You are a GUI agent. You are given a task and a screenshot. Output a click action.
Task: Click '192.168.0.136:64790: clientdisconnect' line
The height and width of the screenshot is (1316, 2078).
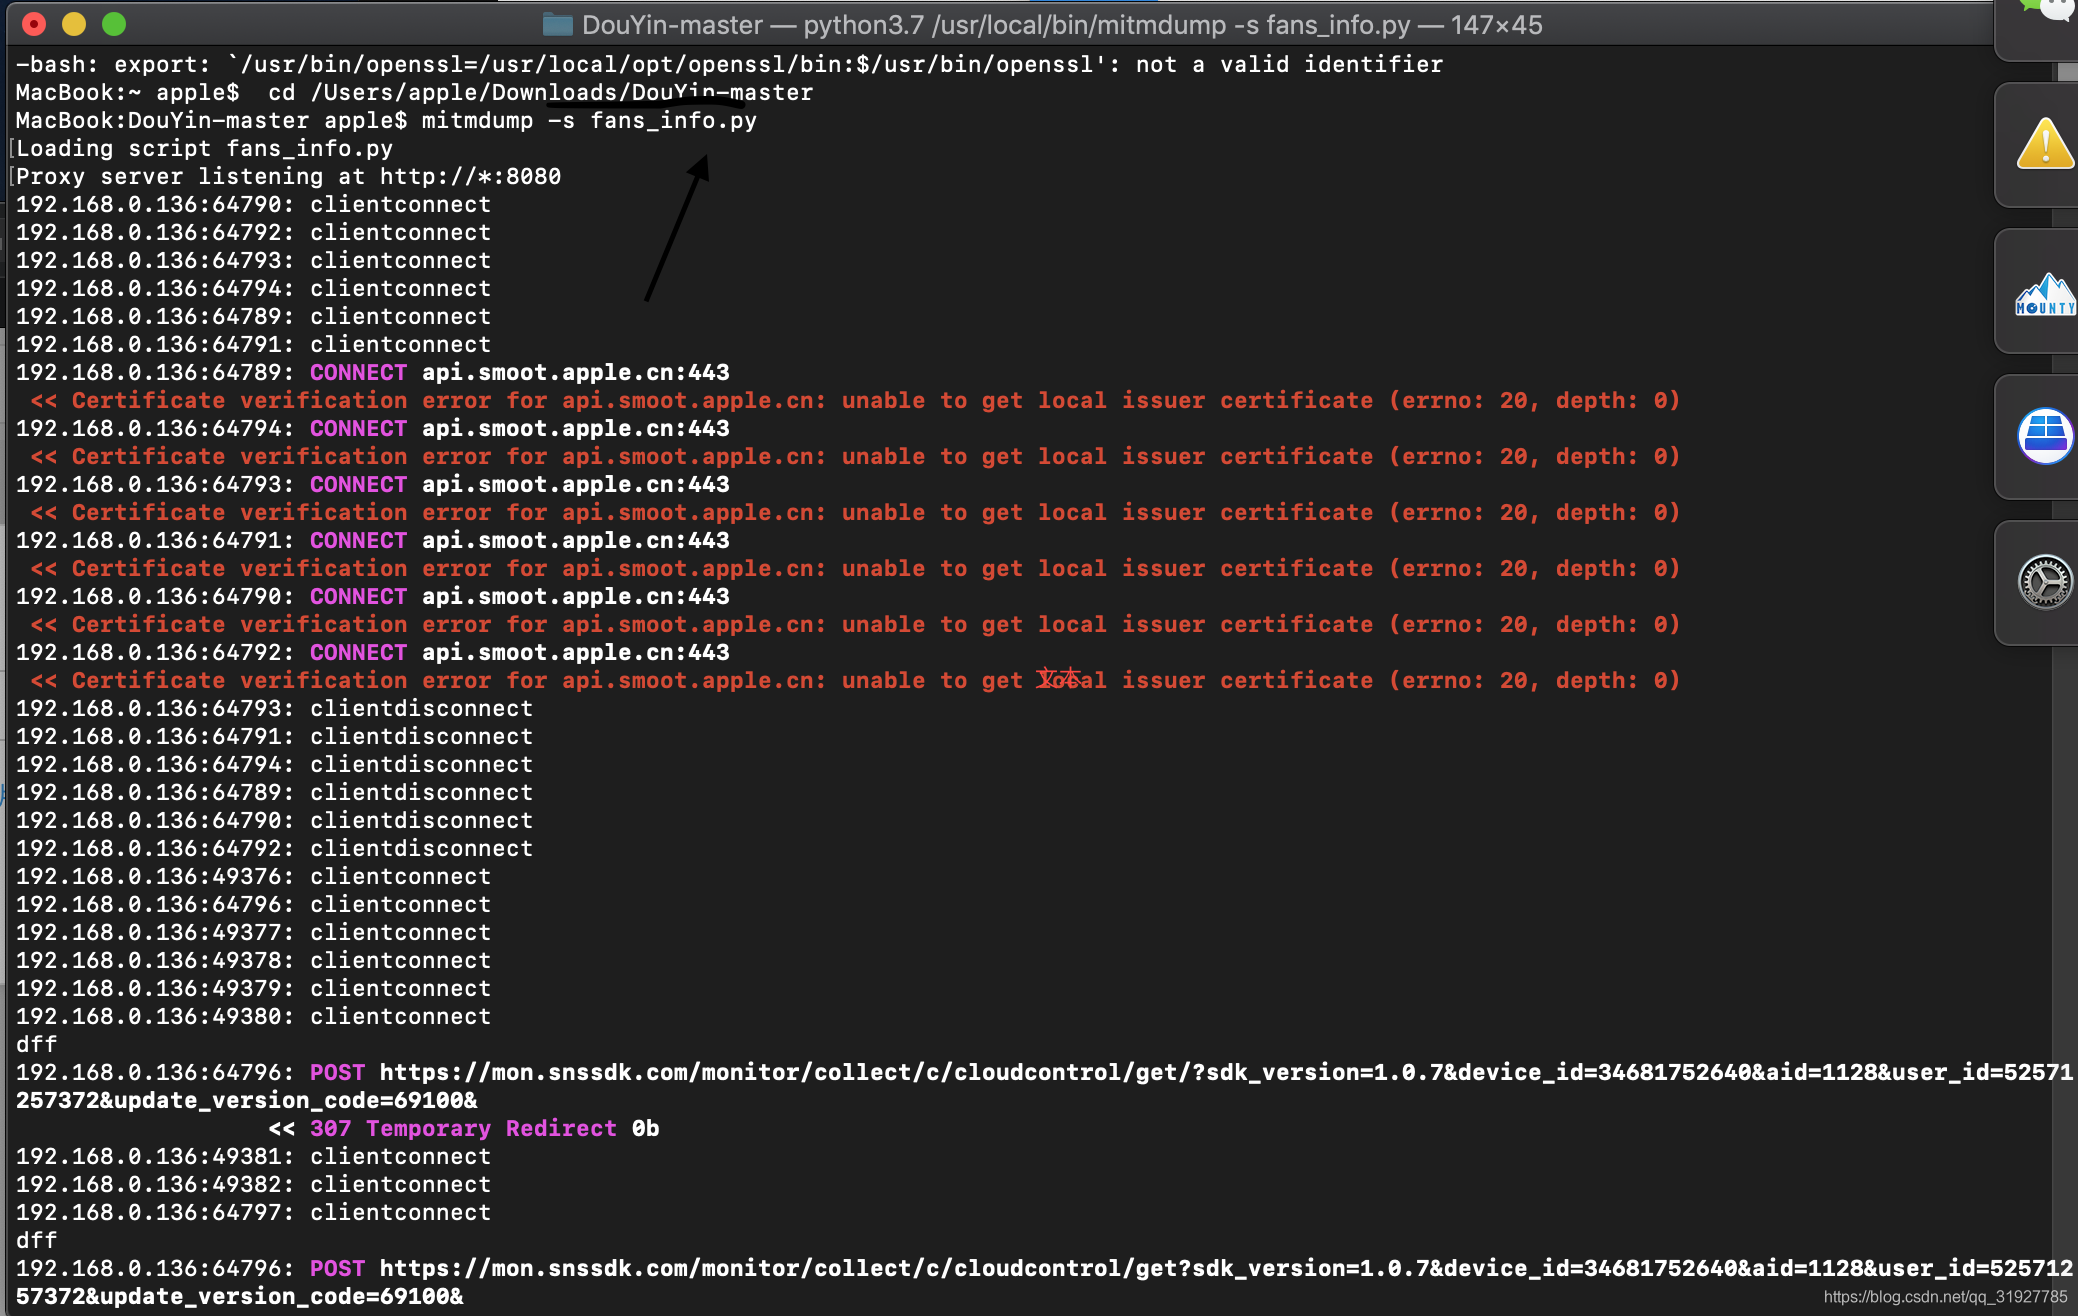[x=274, y=820]
